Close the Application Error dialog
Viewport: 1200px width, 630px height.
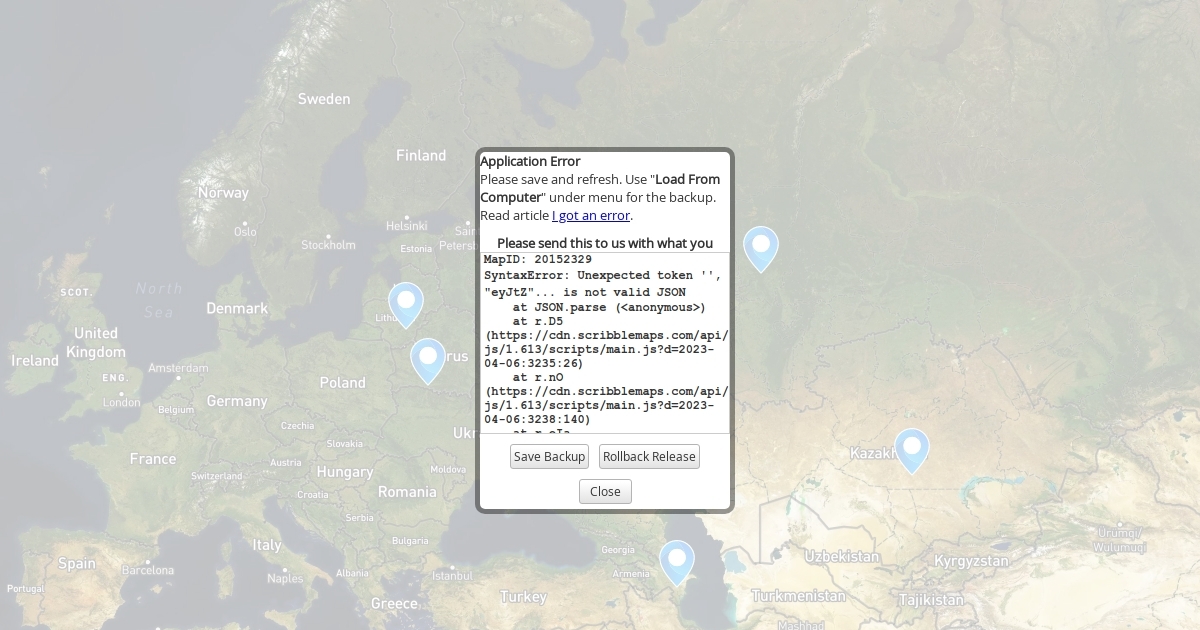pyautogui.click(x=605, y=492)
